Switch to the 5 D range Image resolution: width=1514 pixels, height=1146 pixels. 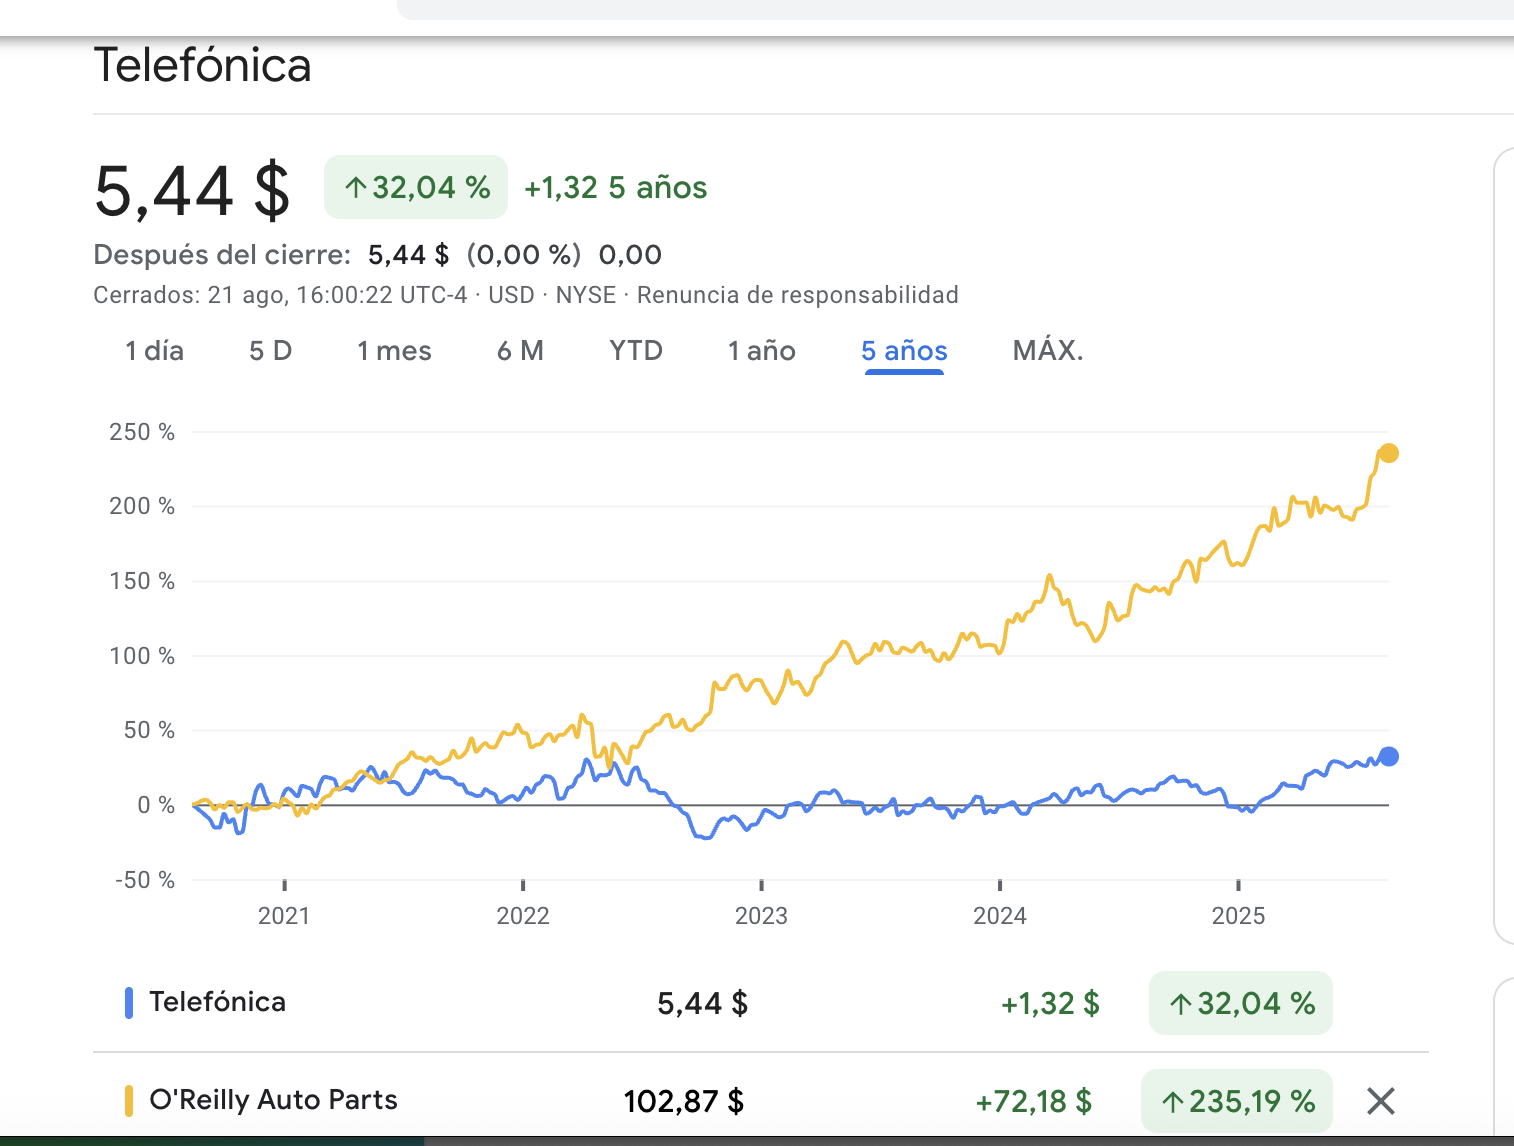(270, 351)
